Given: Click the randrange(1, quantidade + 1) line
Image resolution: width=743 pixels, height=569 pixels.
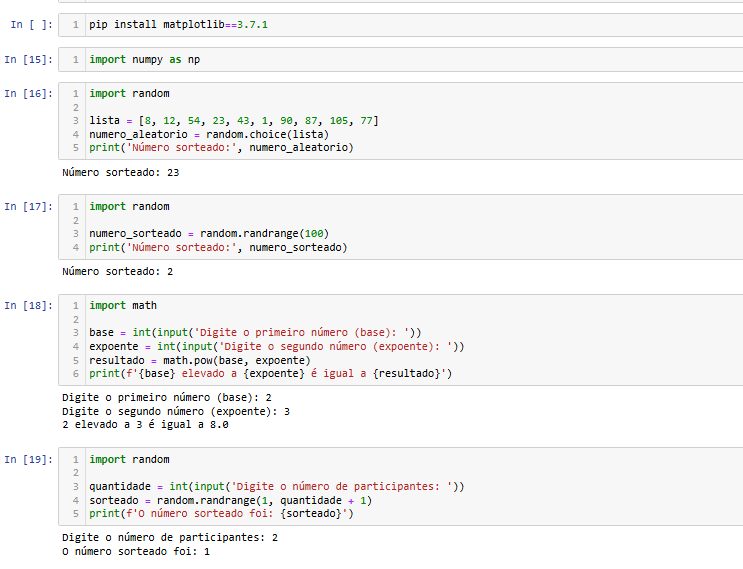Looking at the screenshot, I should [230, 500].
